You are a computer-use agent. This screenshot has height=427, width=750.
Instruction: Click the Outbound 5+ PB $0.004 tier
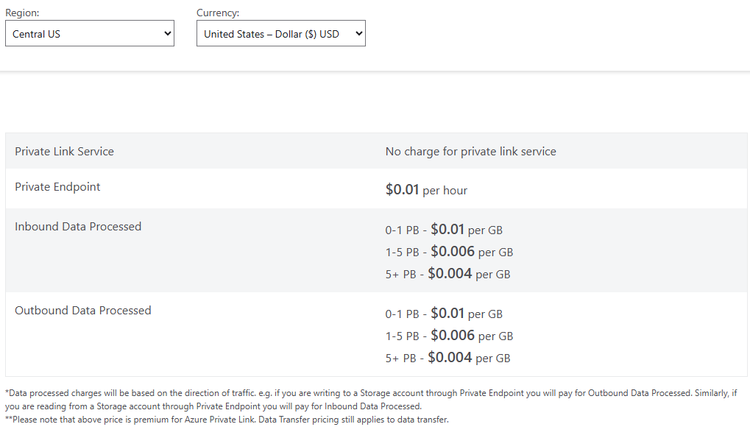tap(448, 358)
